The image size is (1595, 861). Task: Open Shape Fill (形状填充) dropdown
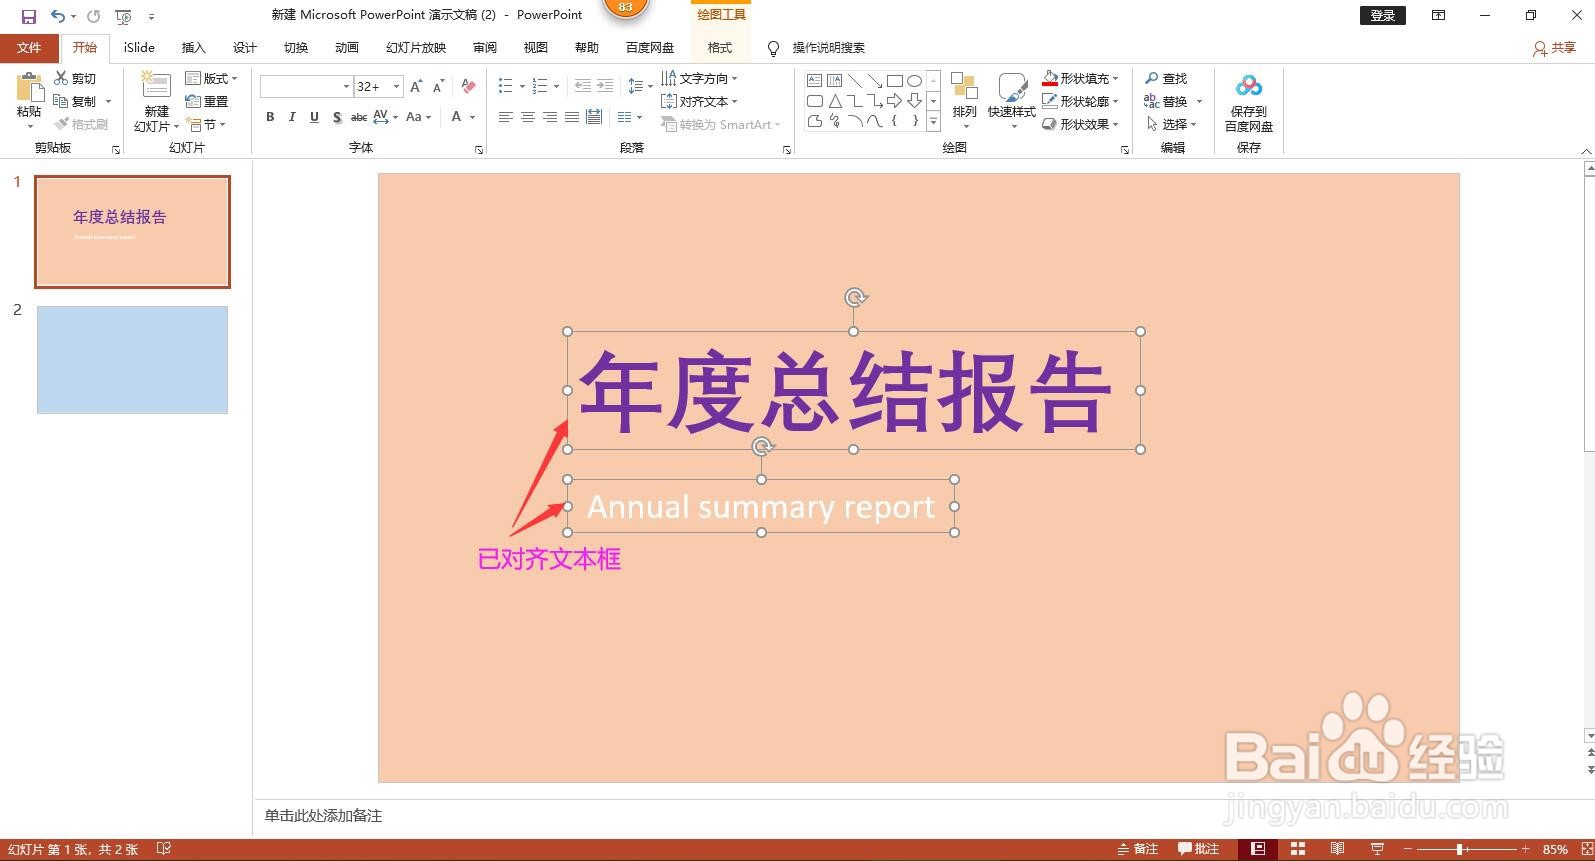point(1080,78)
